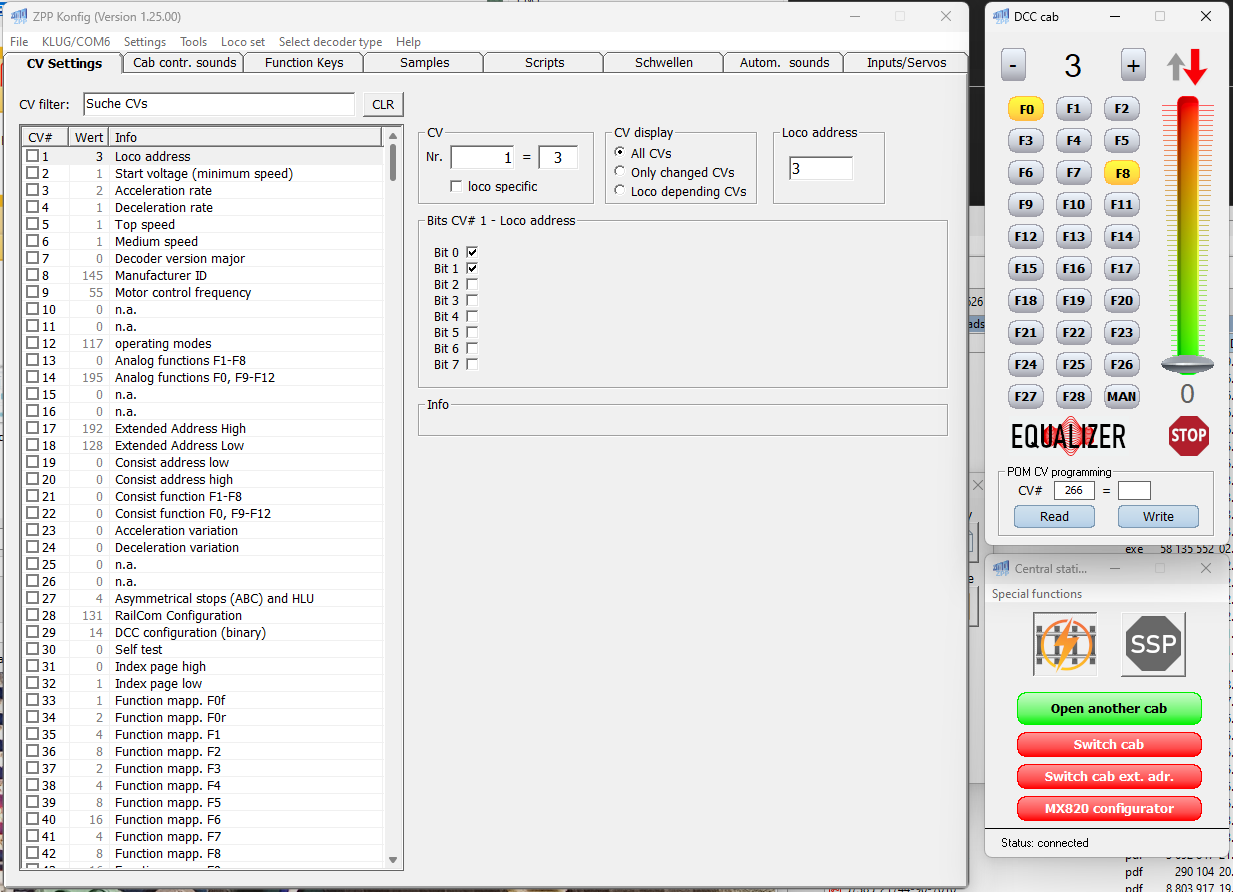Select the Only changed CVs radio button
This screenshot has width=1233, height=892.
tap(620, 172)
